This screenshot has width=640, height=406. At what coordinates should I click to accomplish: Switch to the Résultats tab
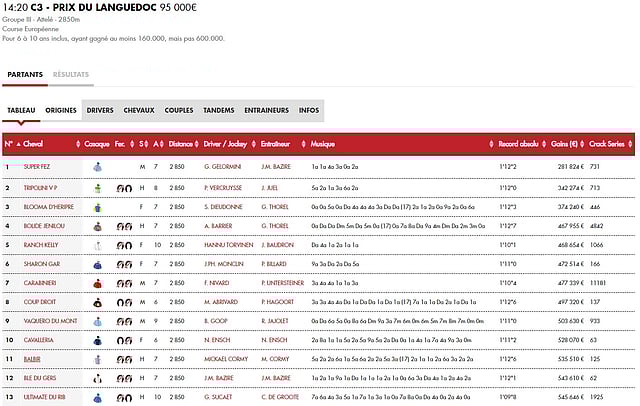tap(71, 75)
